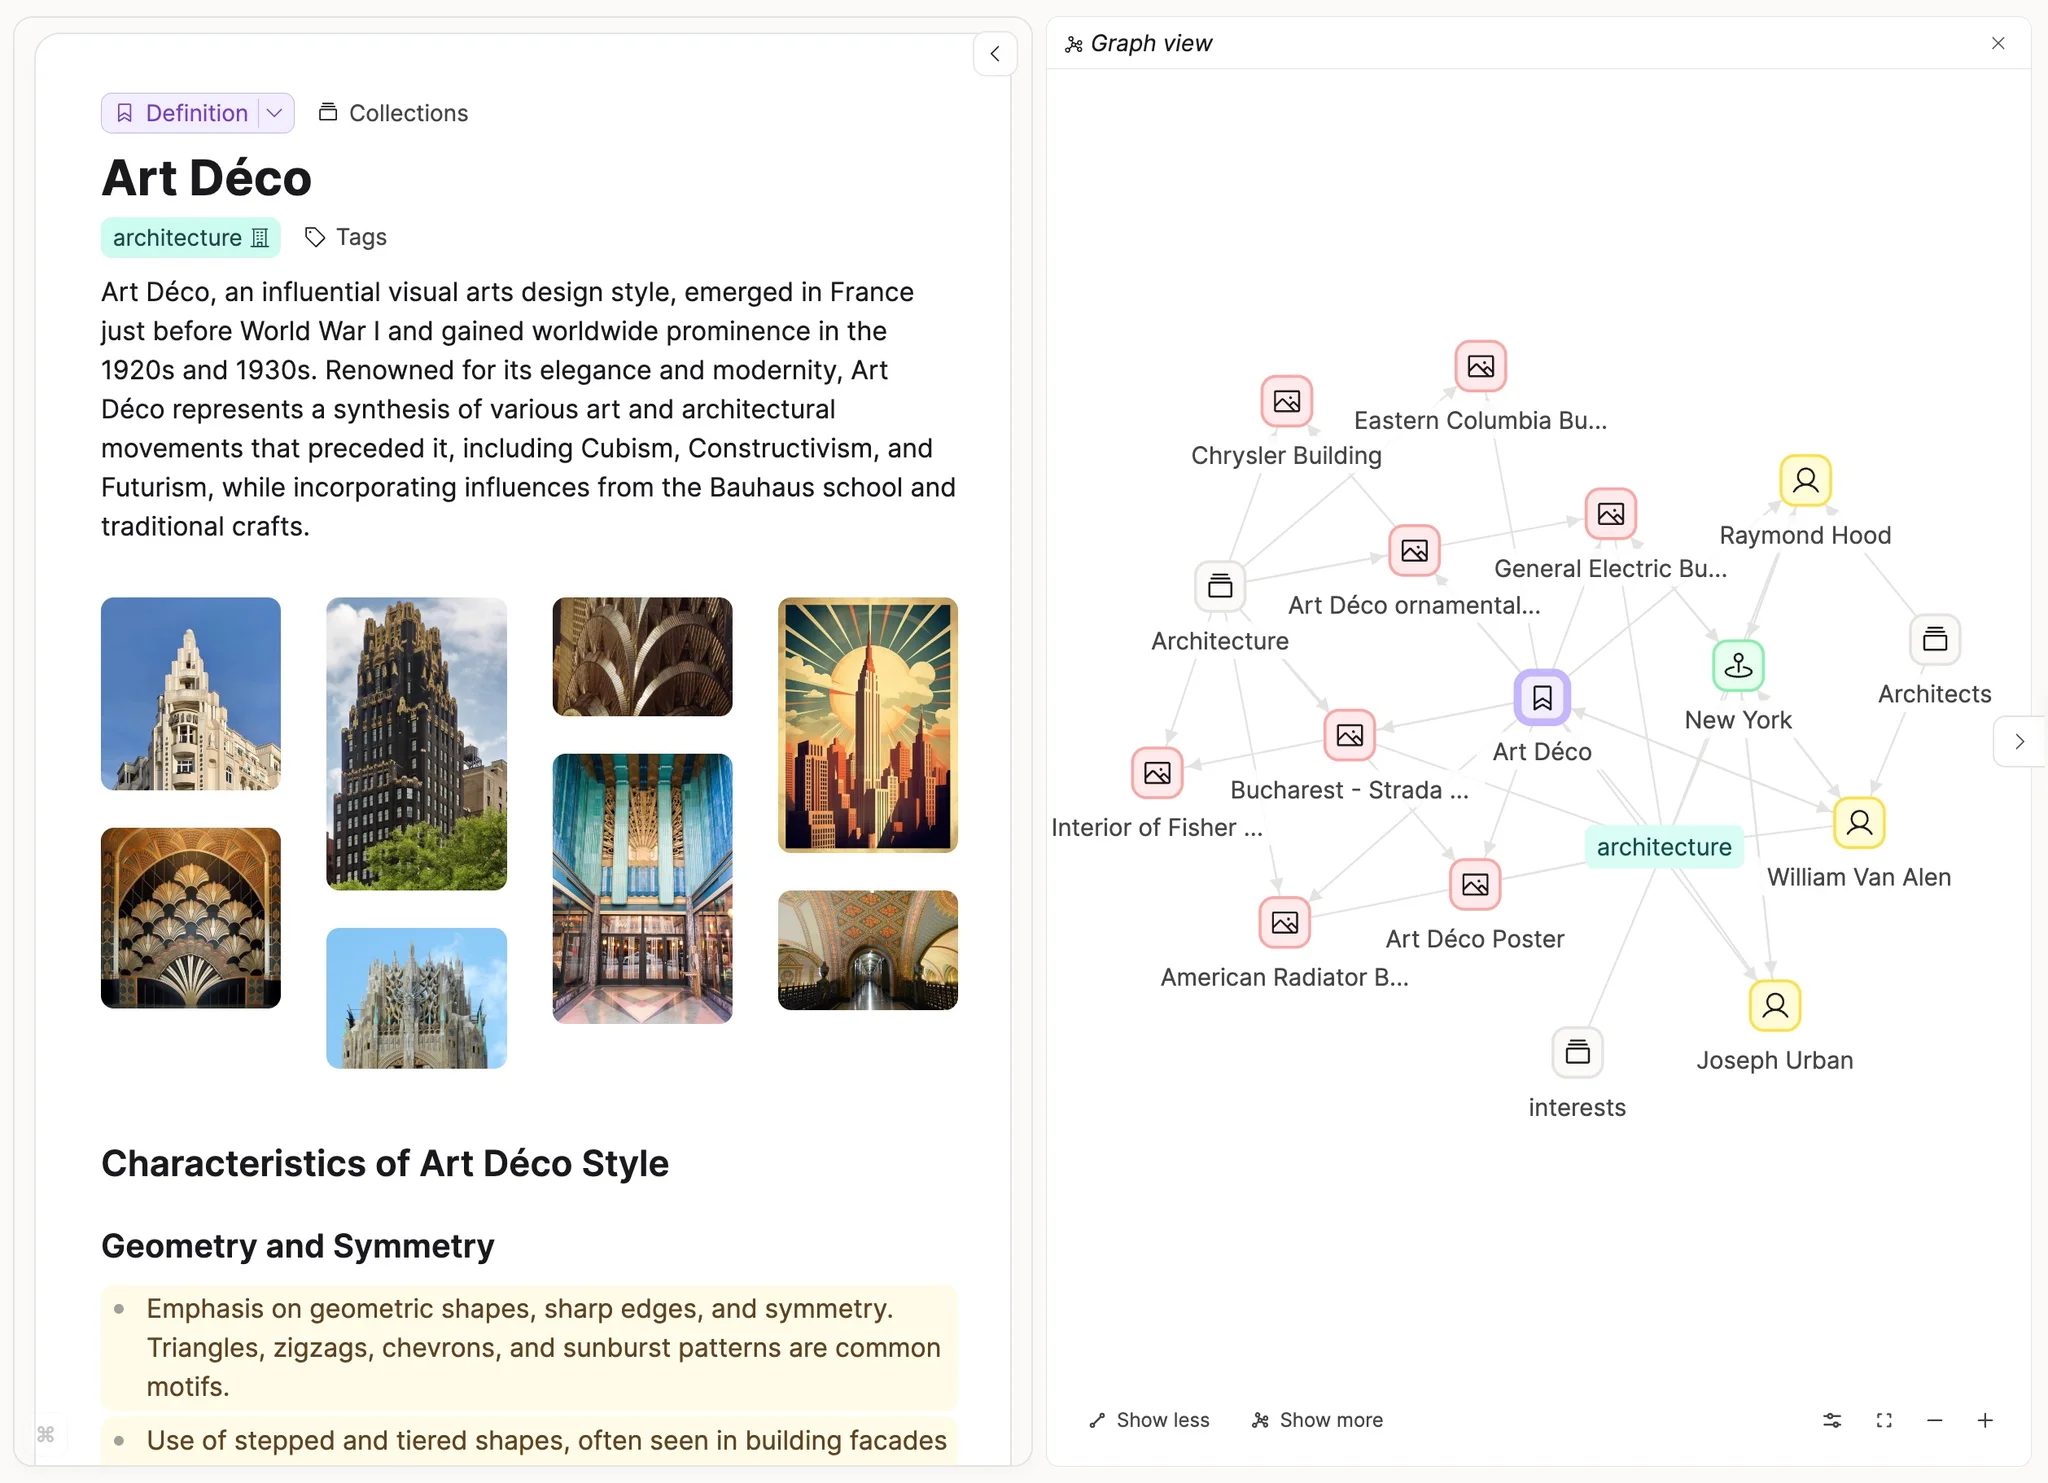Select the New York location pin node
The width and height of the screenshot is (2048, 1483).
tap(1737, 666)
